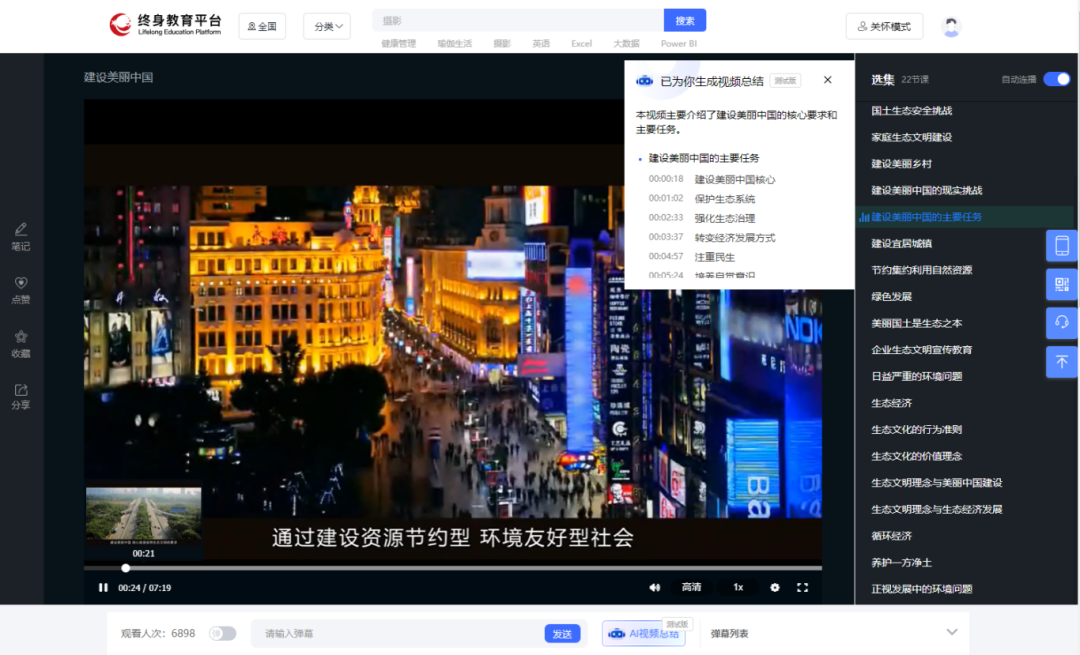Open video settings gear icon
The image size is (1080, 655).
tap(774, 588)
